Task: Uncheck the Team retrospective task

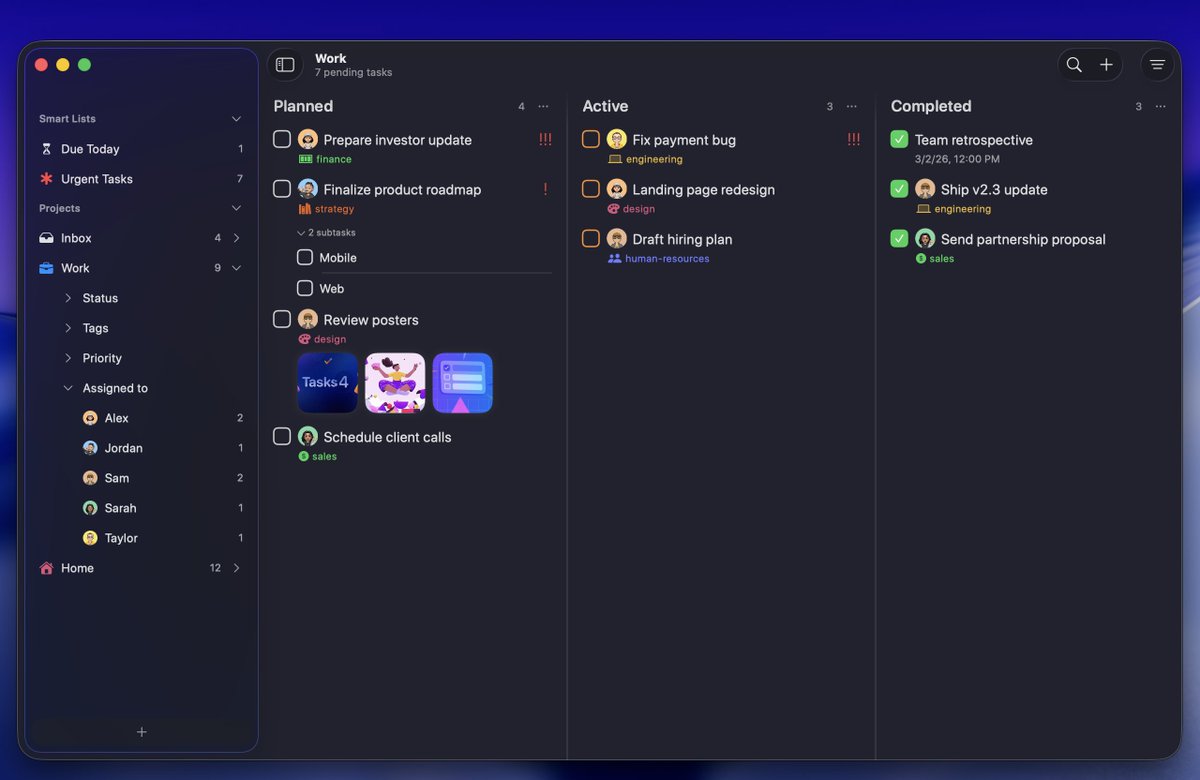Action: pos(899,139)
